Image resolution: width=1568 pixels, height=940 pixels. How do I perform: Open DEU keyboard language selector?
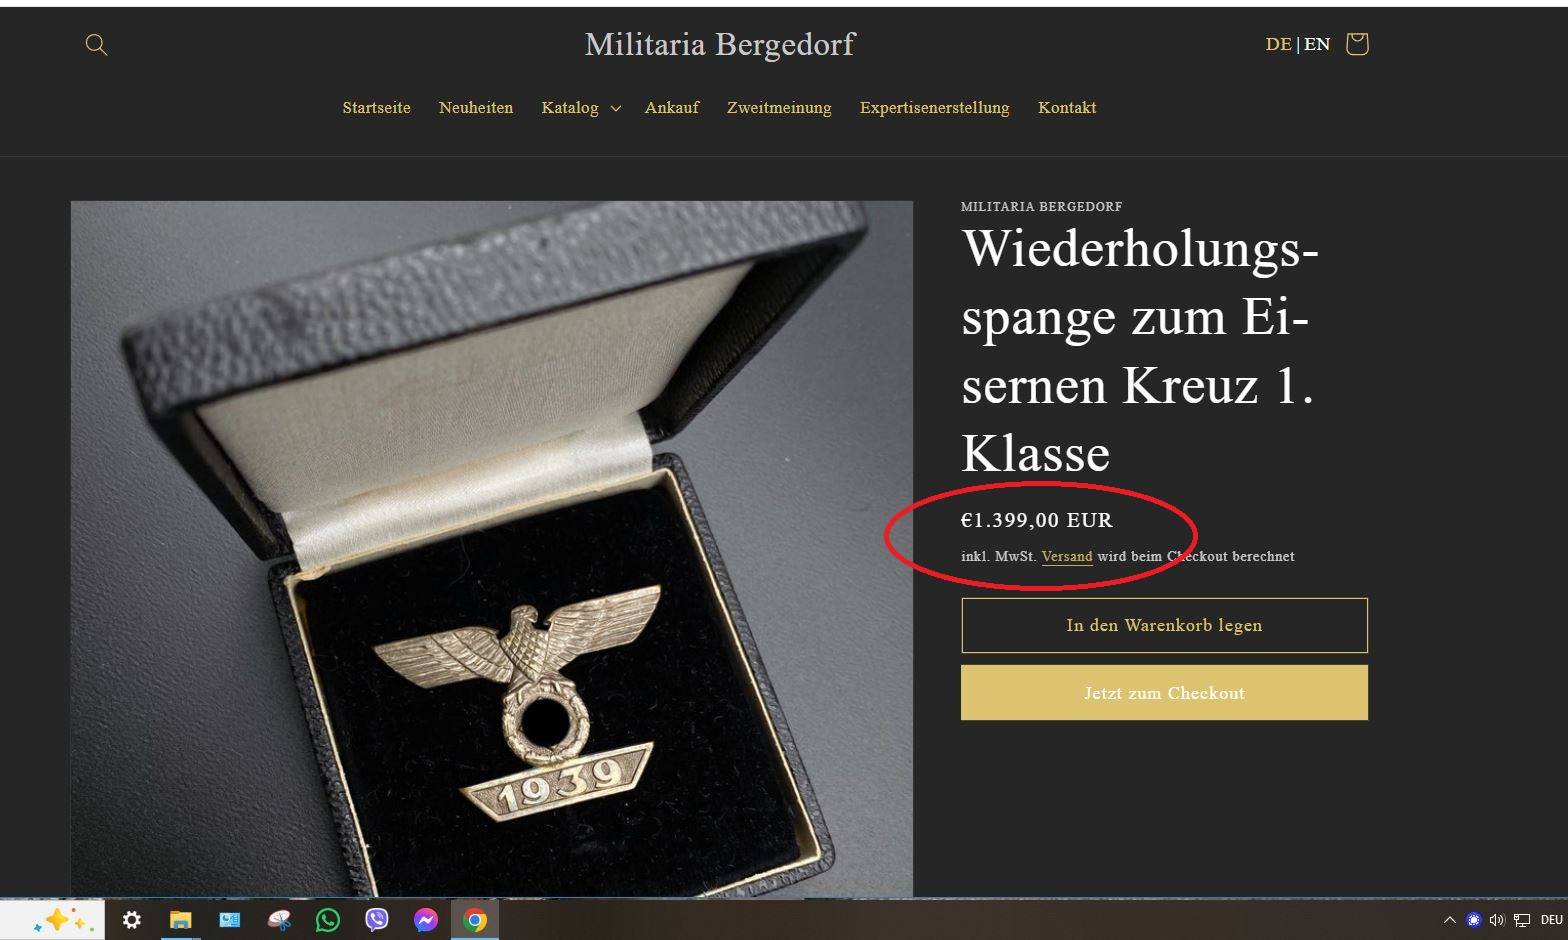(x=1551, y=920)
